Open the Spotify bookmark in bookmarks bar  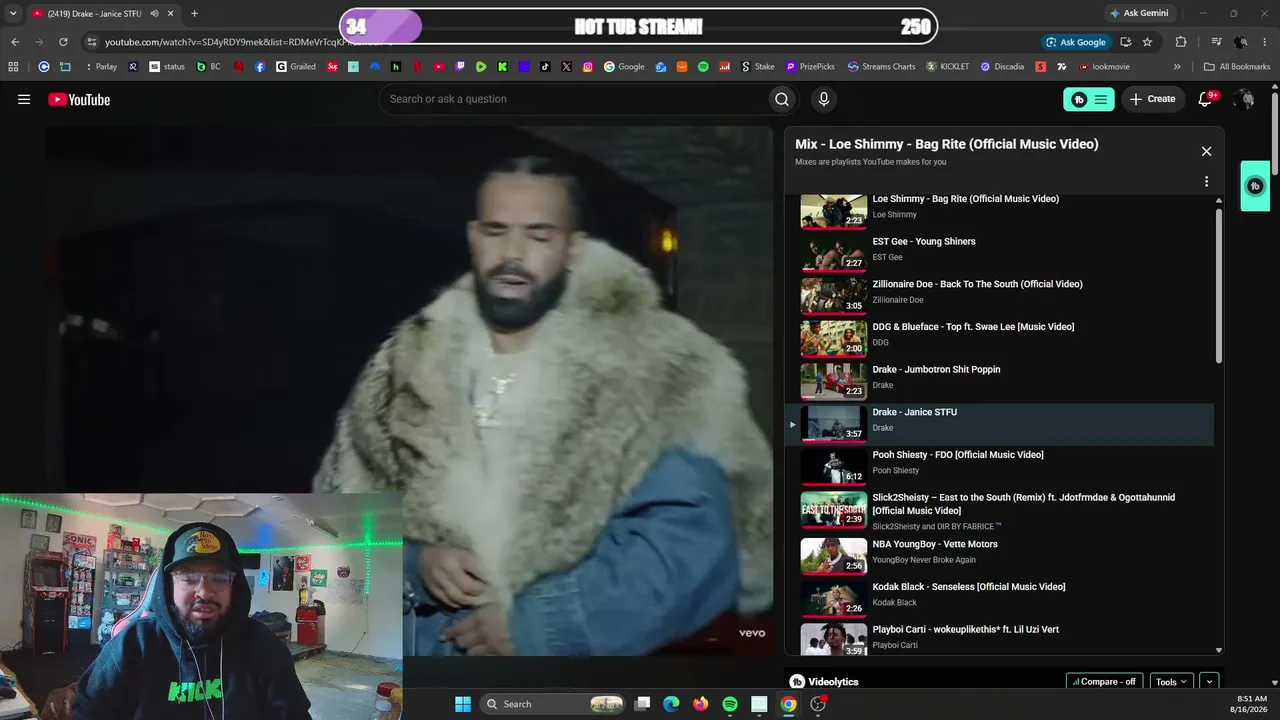[703, 67]
